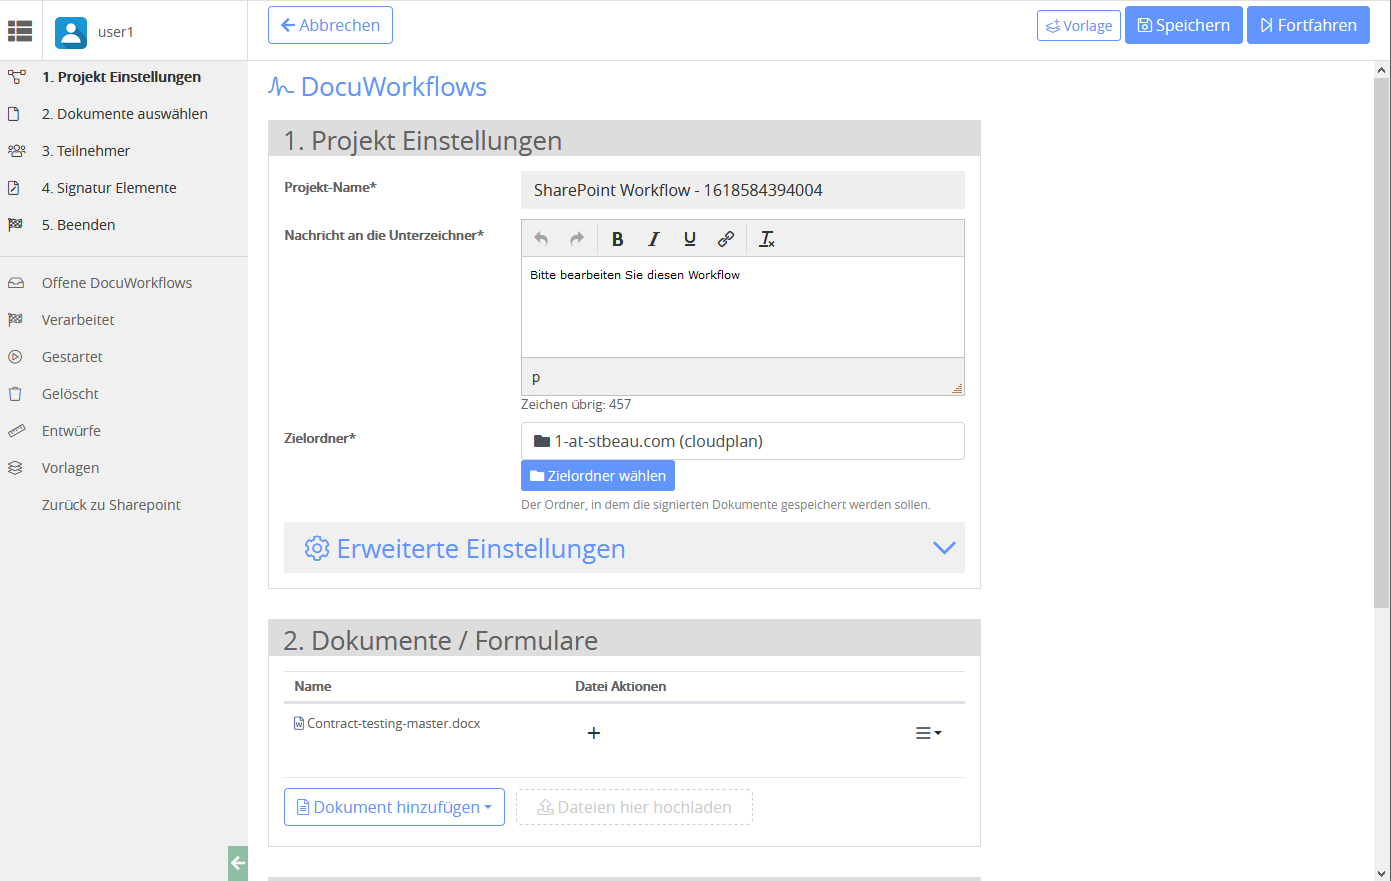Redo the last edit in the editor

coord(576,238)
